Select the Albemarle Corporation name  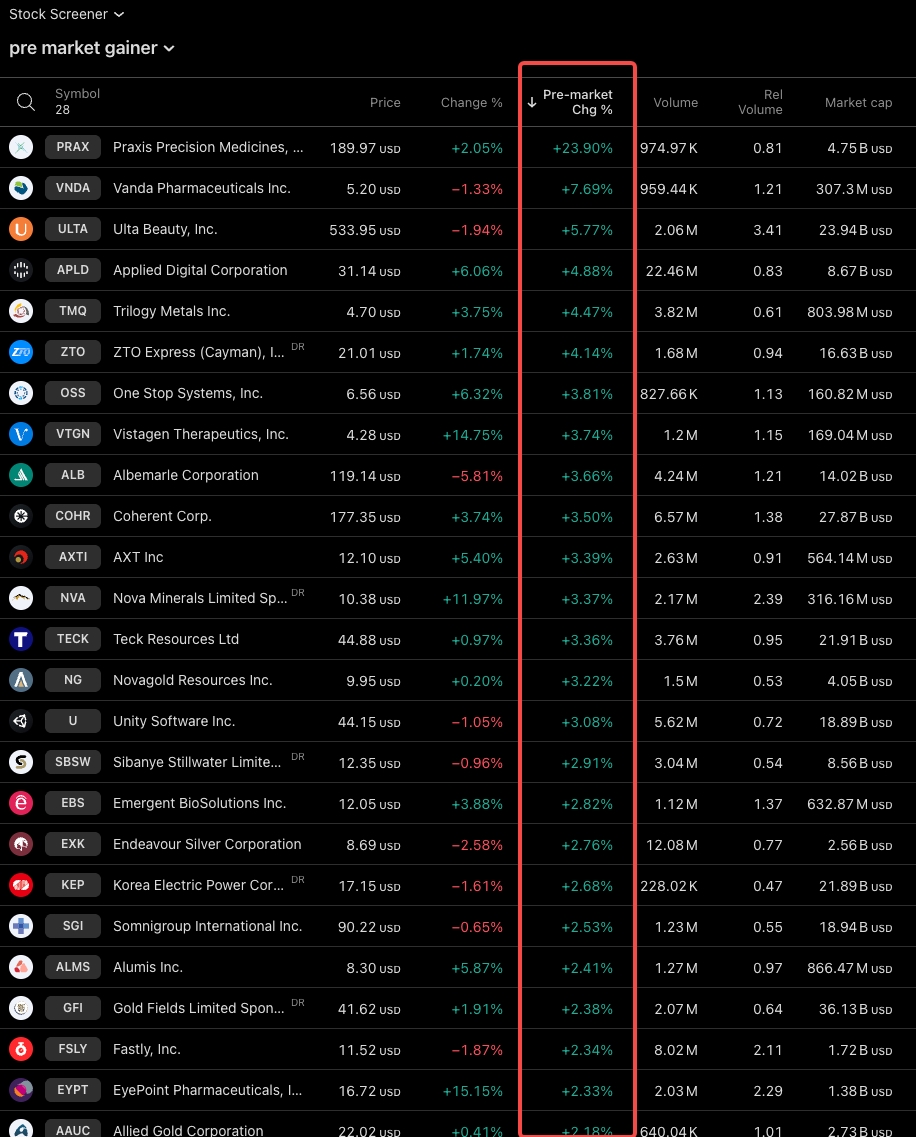(x=186, y=475)
